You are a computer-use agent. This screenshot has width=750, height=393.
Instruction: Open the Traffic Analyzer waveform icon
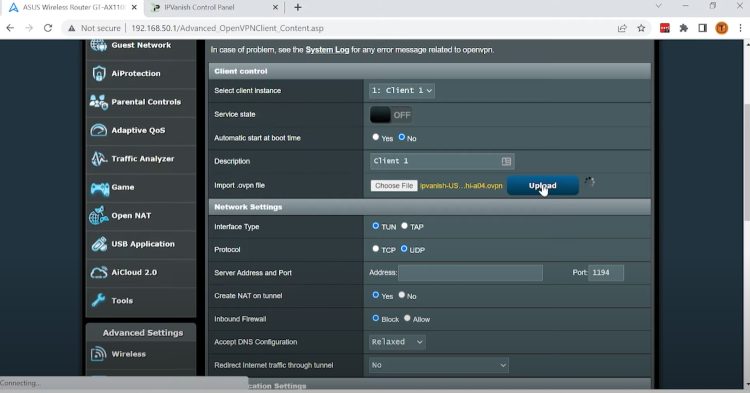click(x=99, y=159)
